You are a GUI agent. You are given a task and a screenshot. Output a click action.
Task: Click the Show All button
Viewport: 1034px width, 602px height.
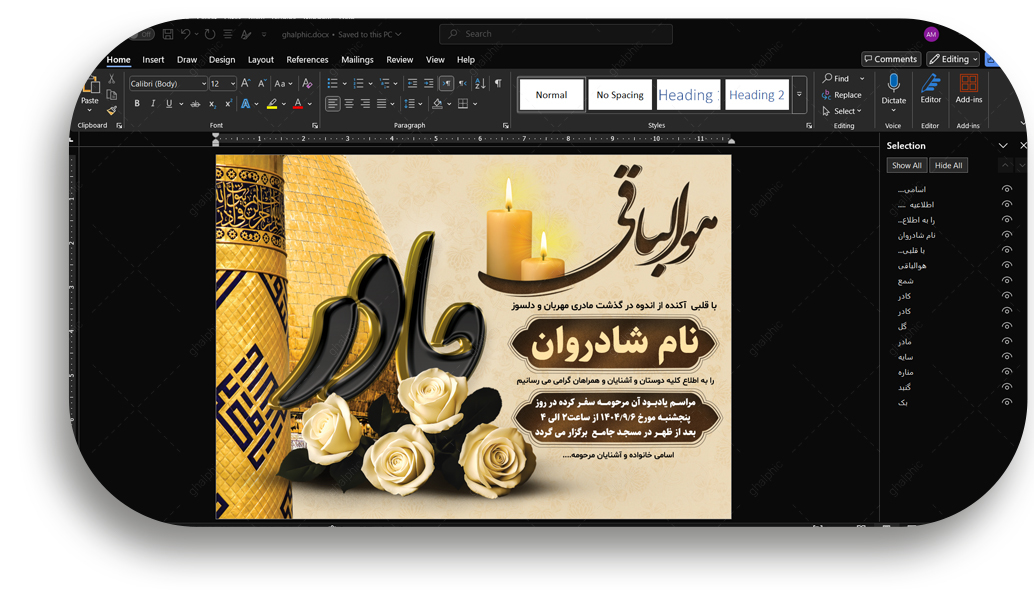point(907,165)
